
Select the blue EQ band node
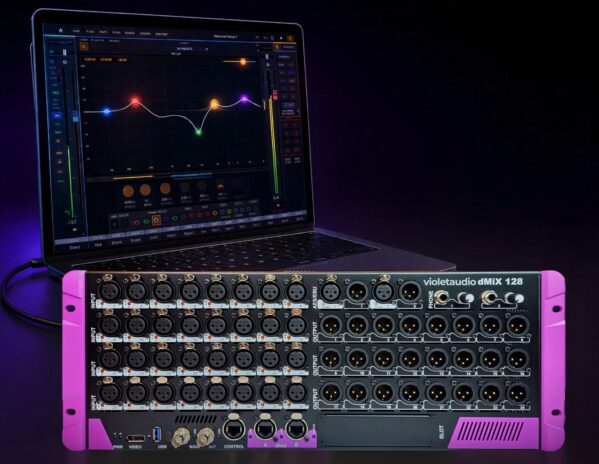point(107,111)
